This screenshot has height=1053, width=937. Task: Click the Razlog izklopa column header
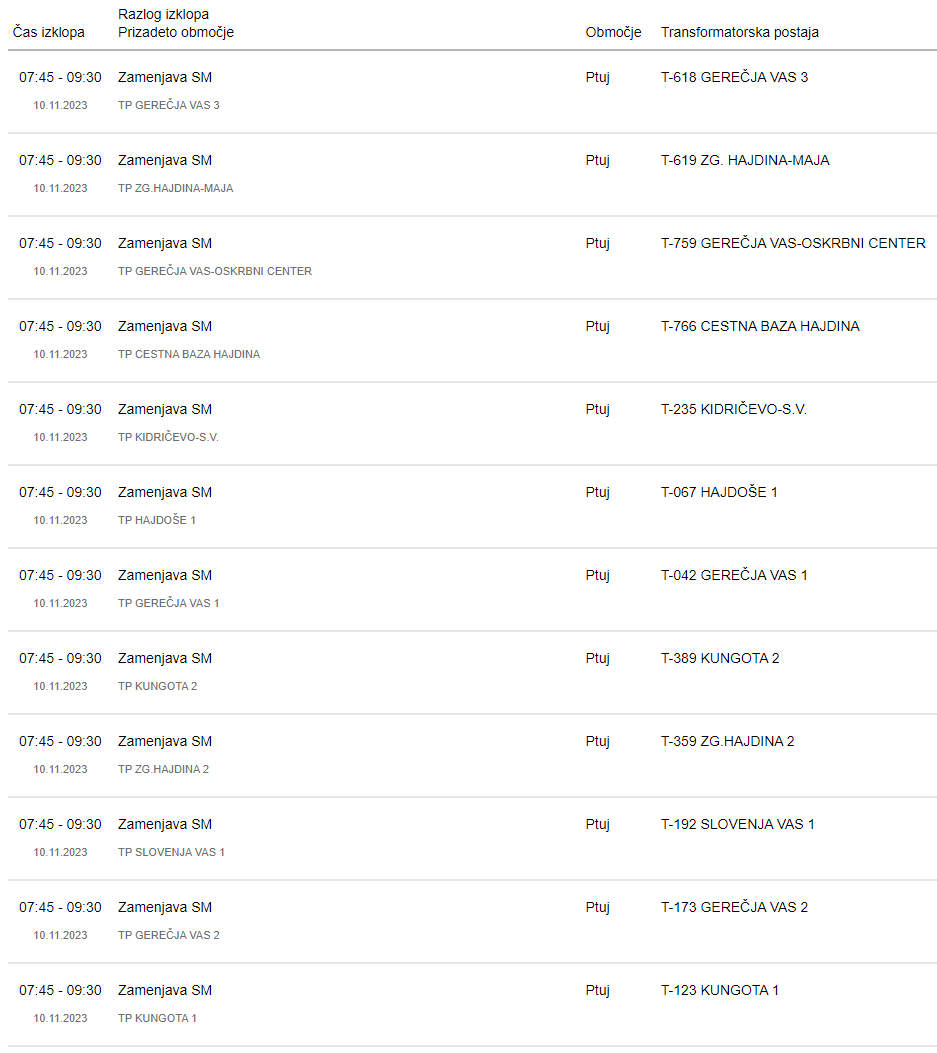[163, 14]
